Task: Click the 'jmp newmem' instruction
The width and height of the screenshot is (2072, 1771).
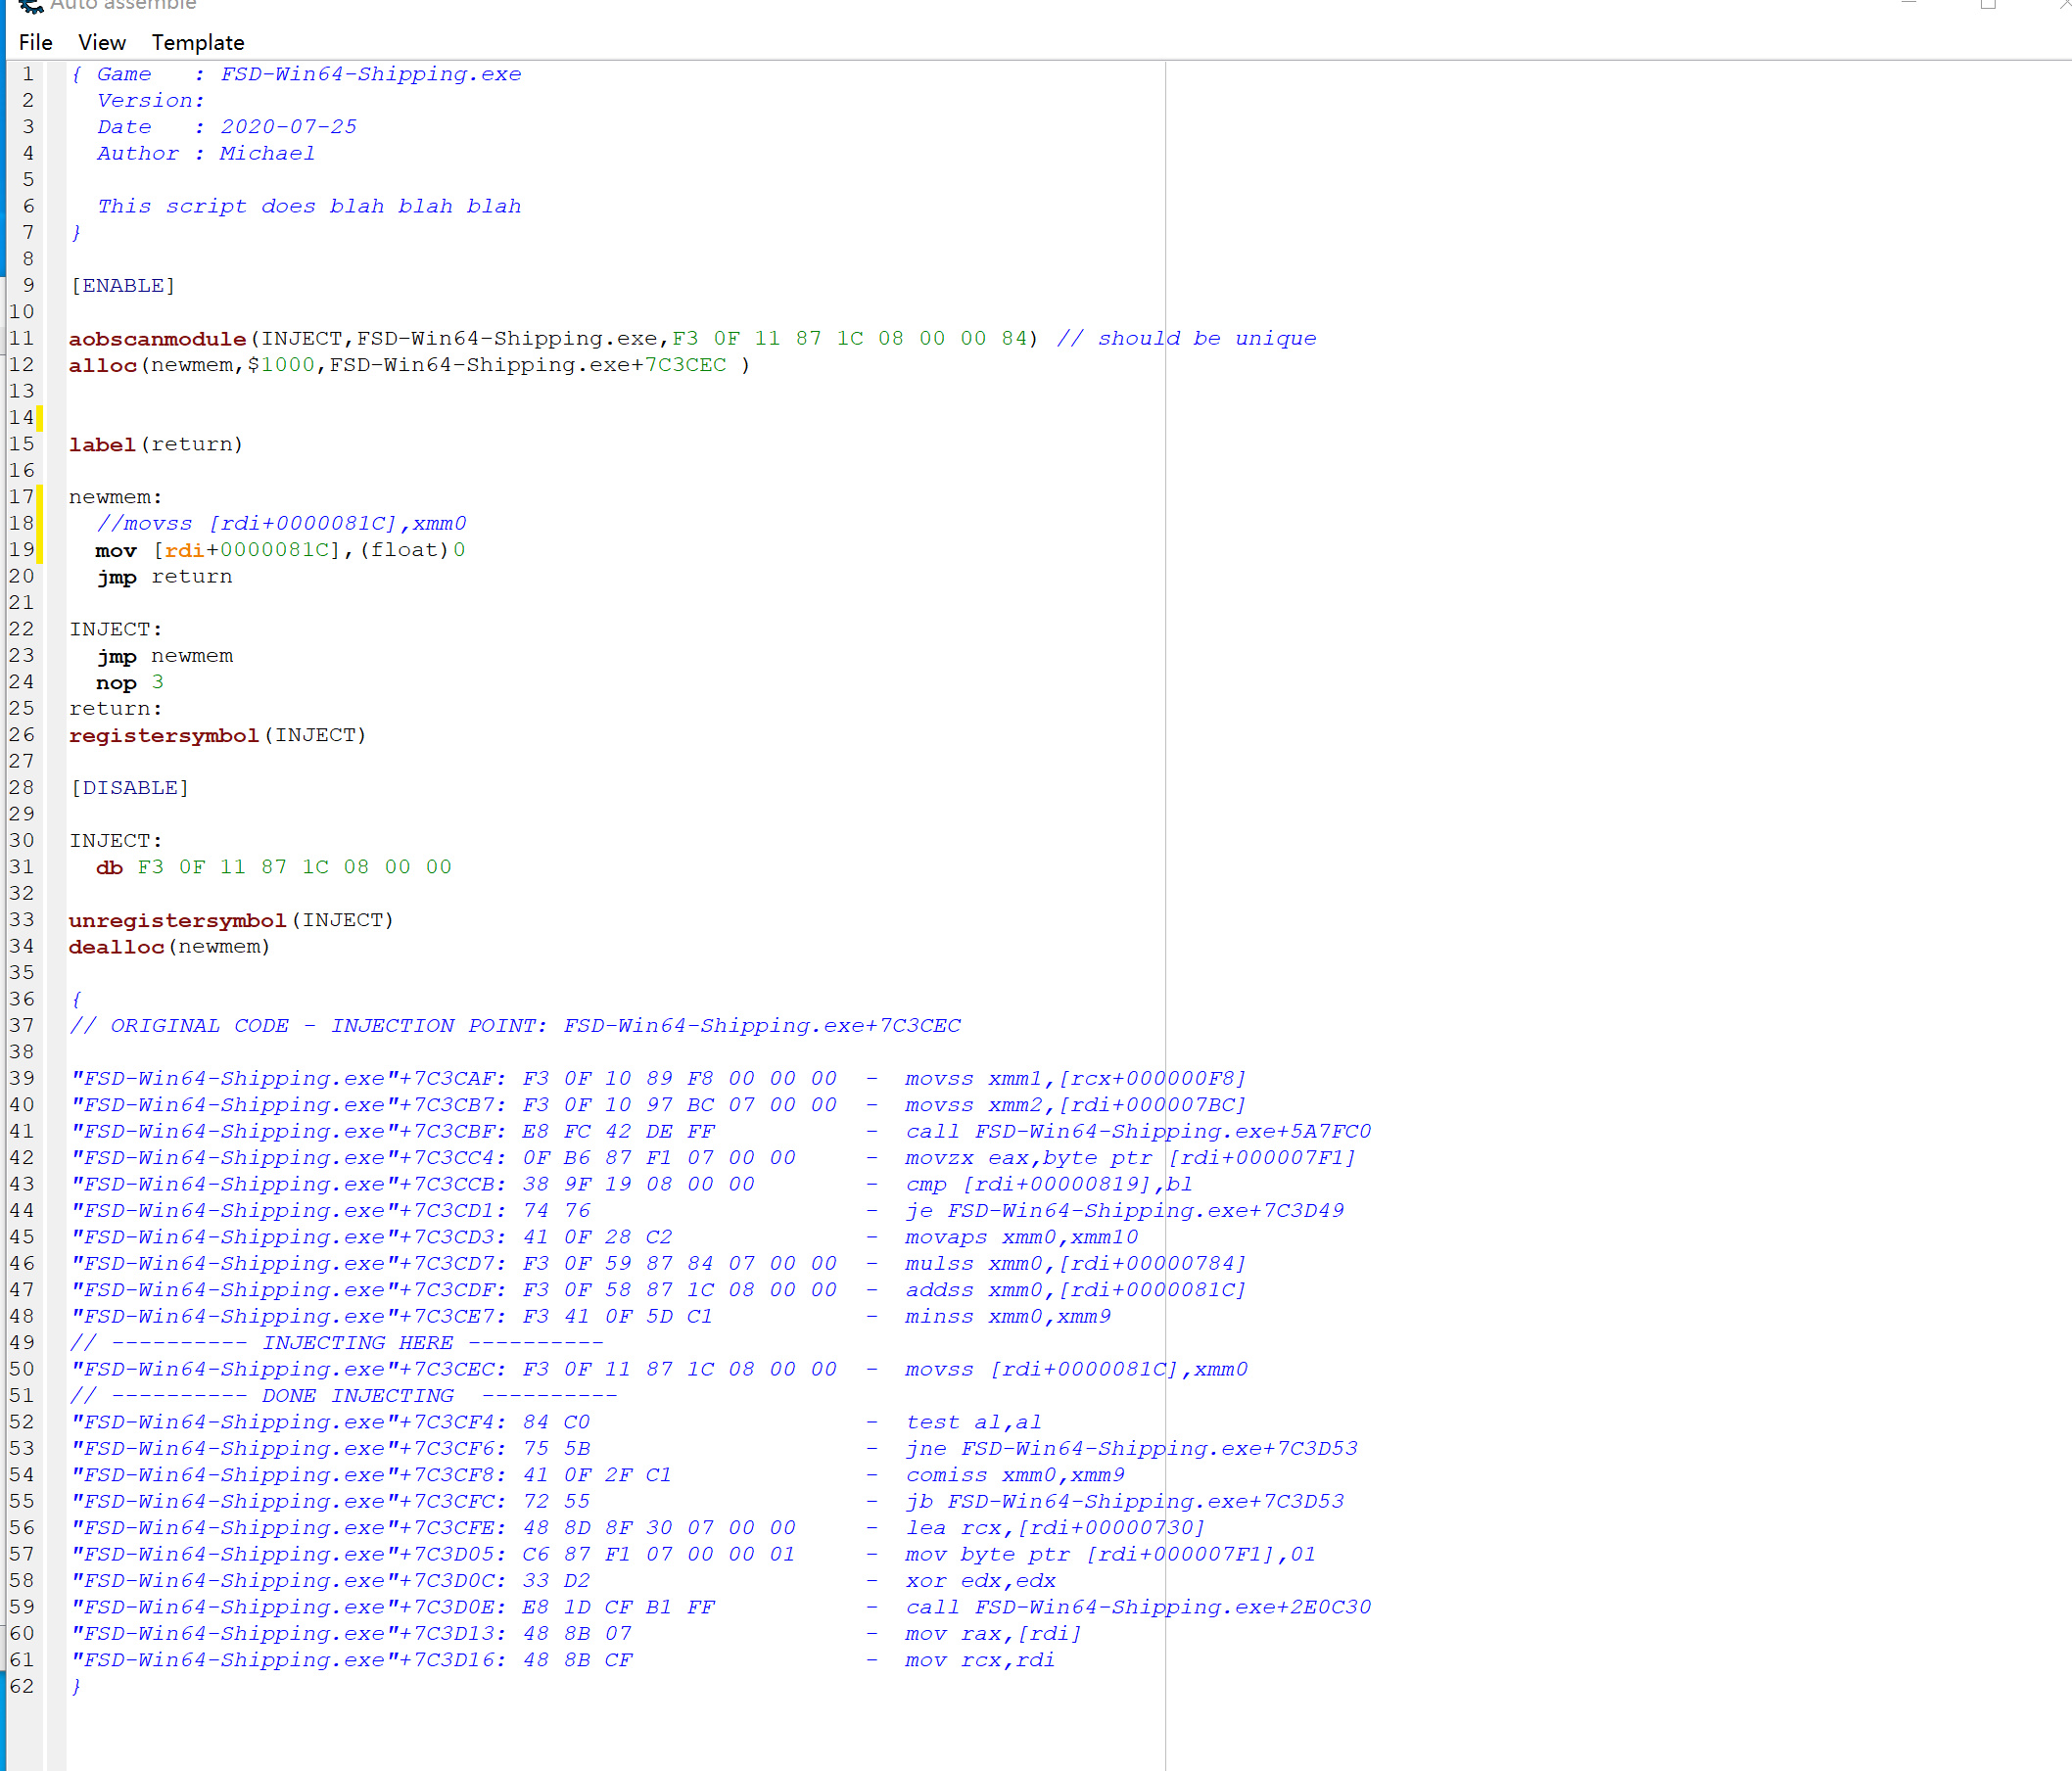Action: (x=165, y=656)
